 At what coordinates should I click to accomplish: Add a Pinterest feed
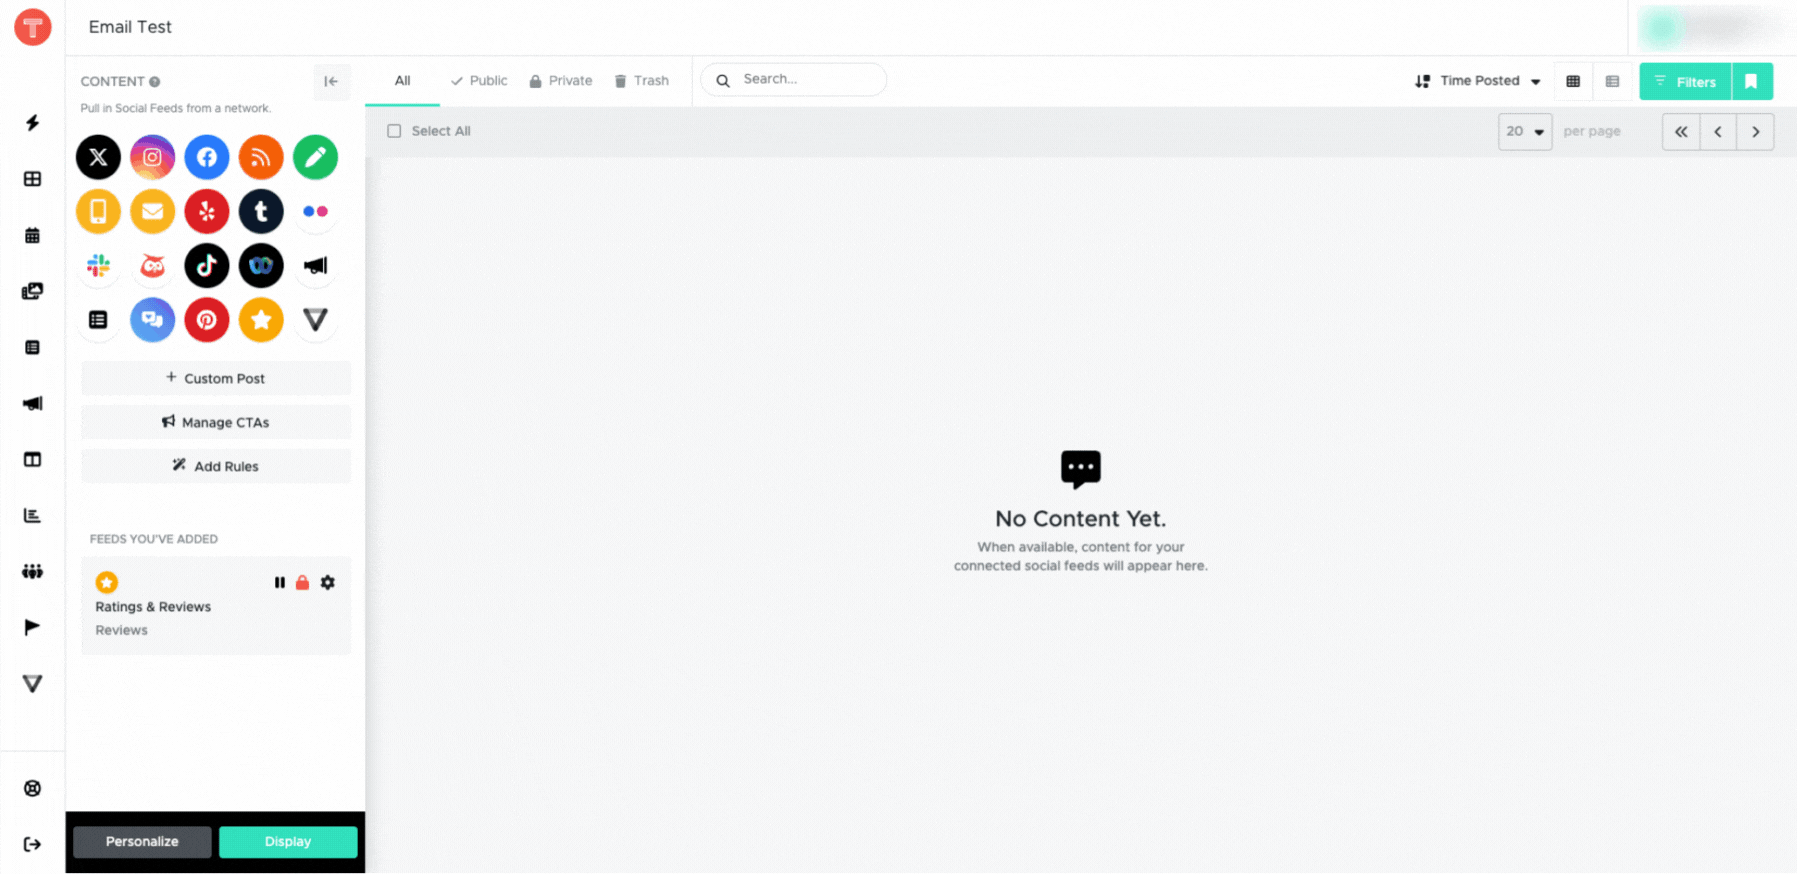[207, 320]
